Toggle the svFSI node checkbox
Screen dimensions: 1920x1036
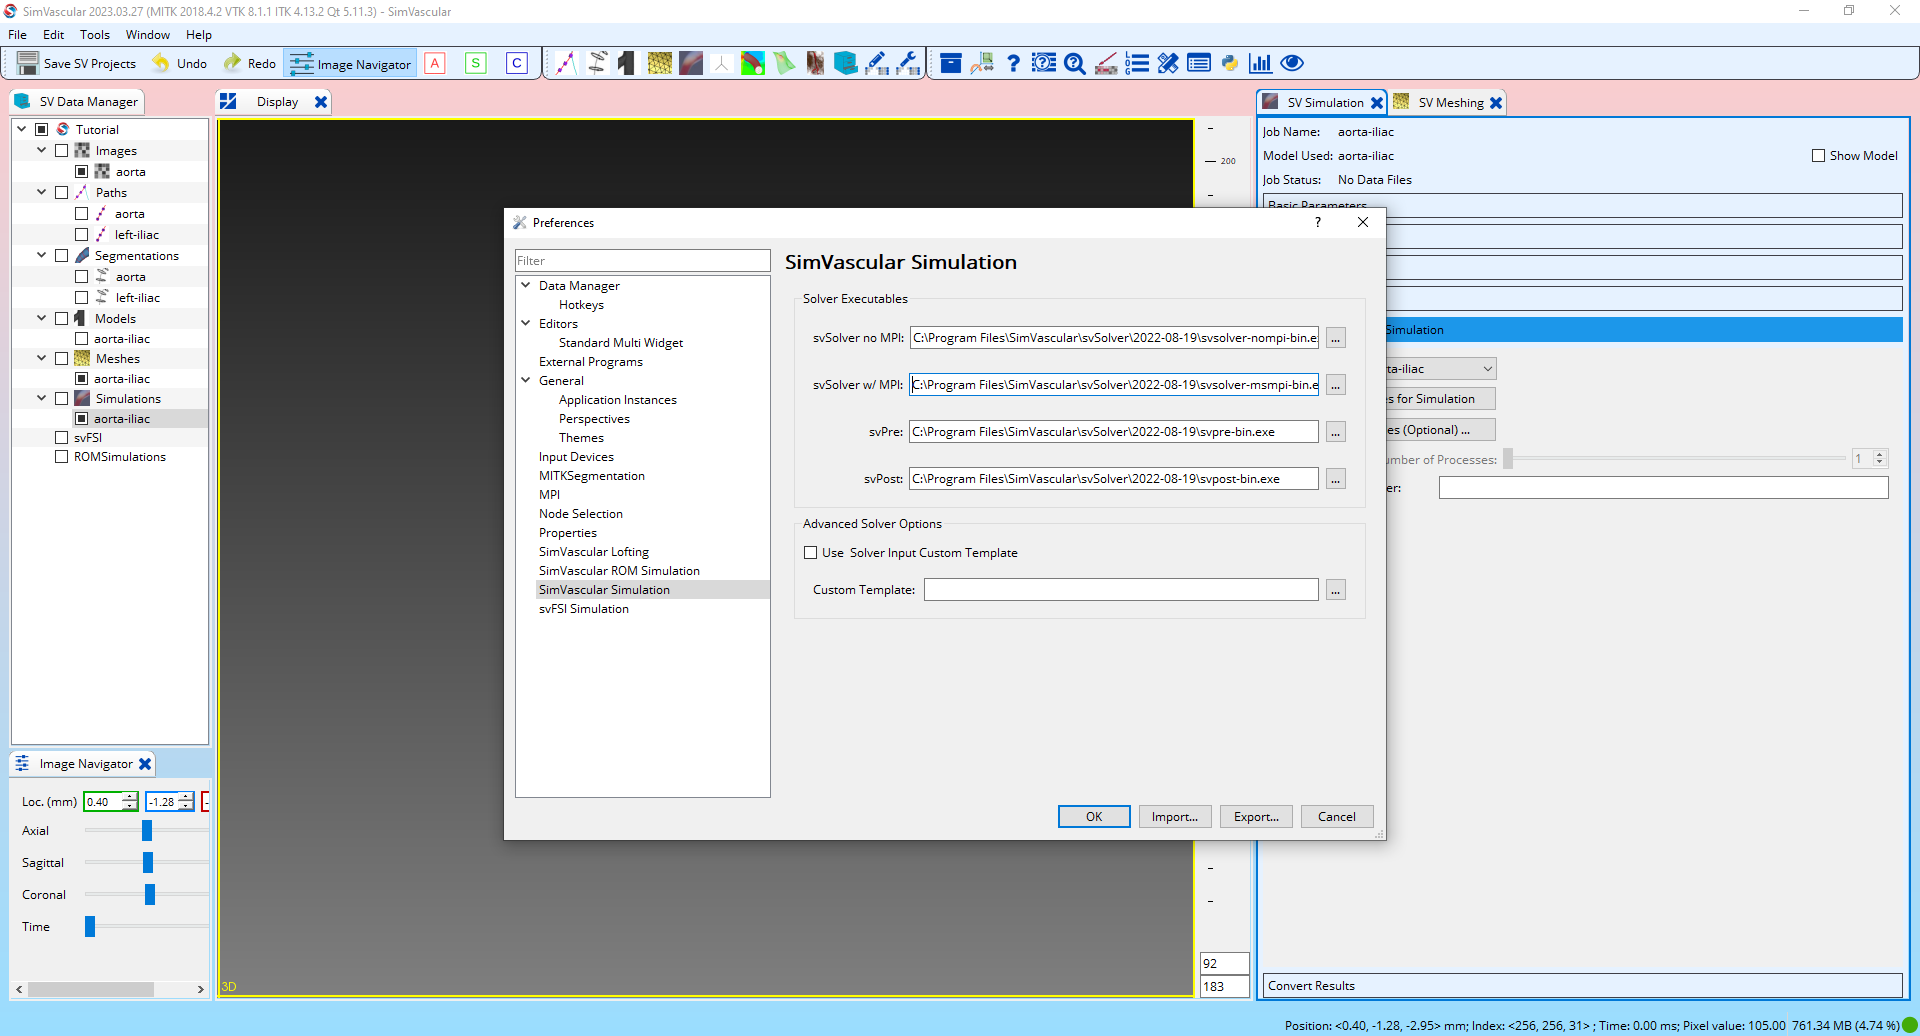61,438
